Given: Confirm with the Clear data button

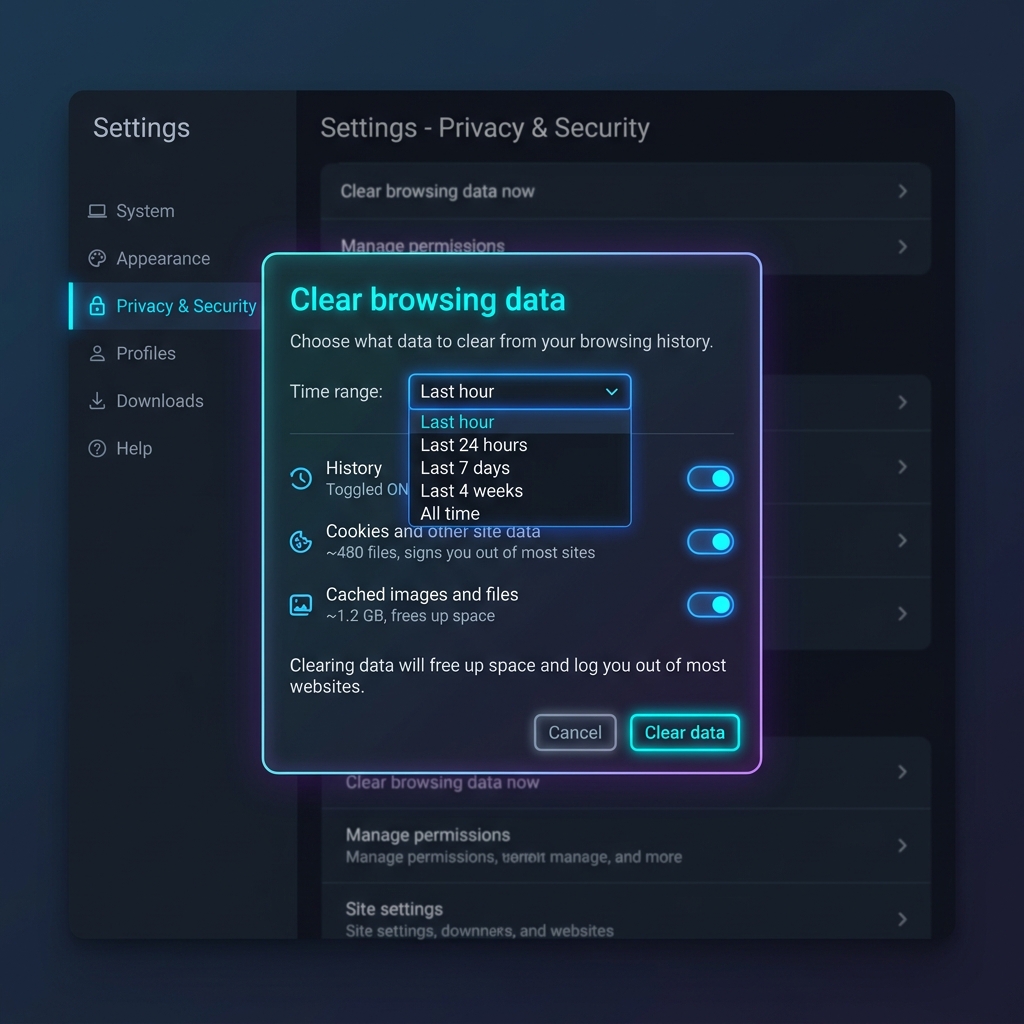Looking at the screenshot, I should click(x=684, y=733).
